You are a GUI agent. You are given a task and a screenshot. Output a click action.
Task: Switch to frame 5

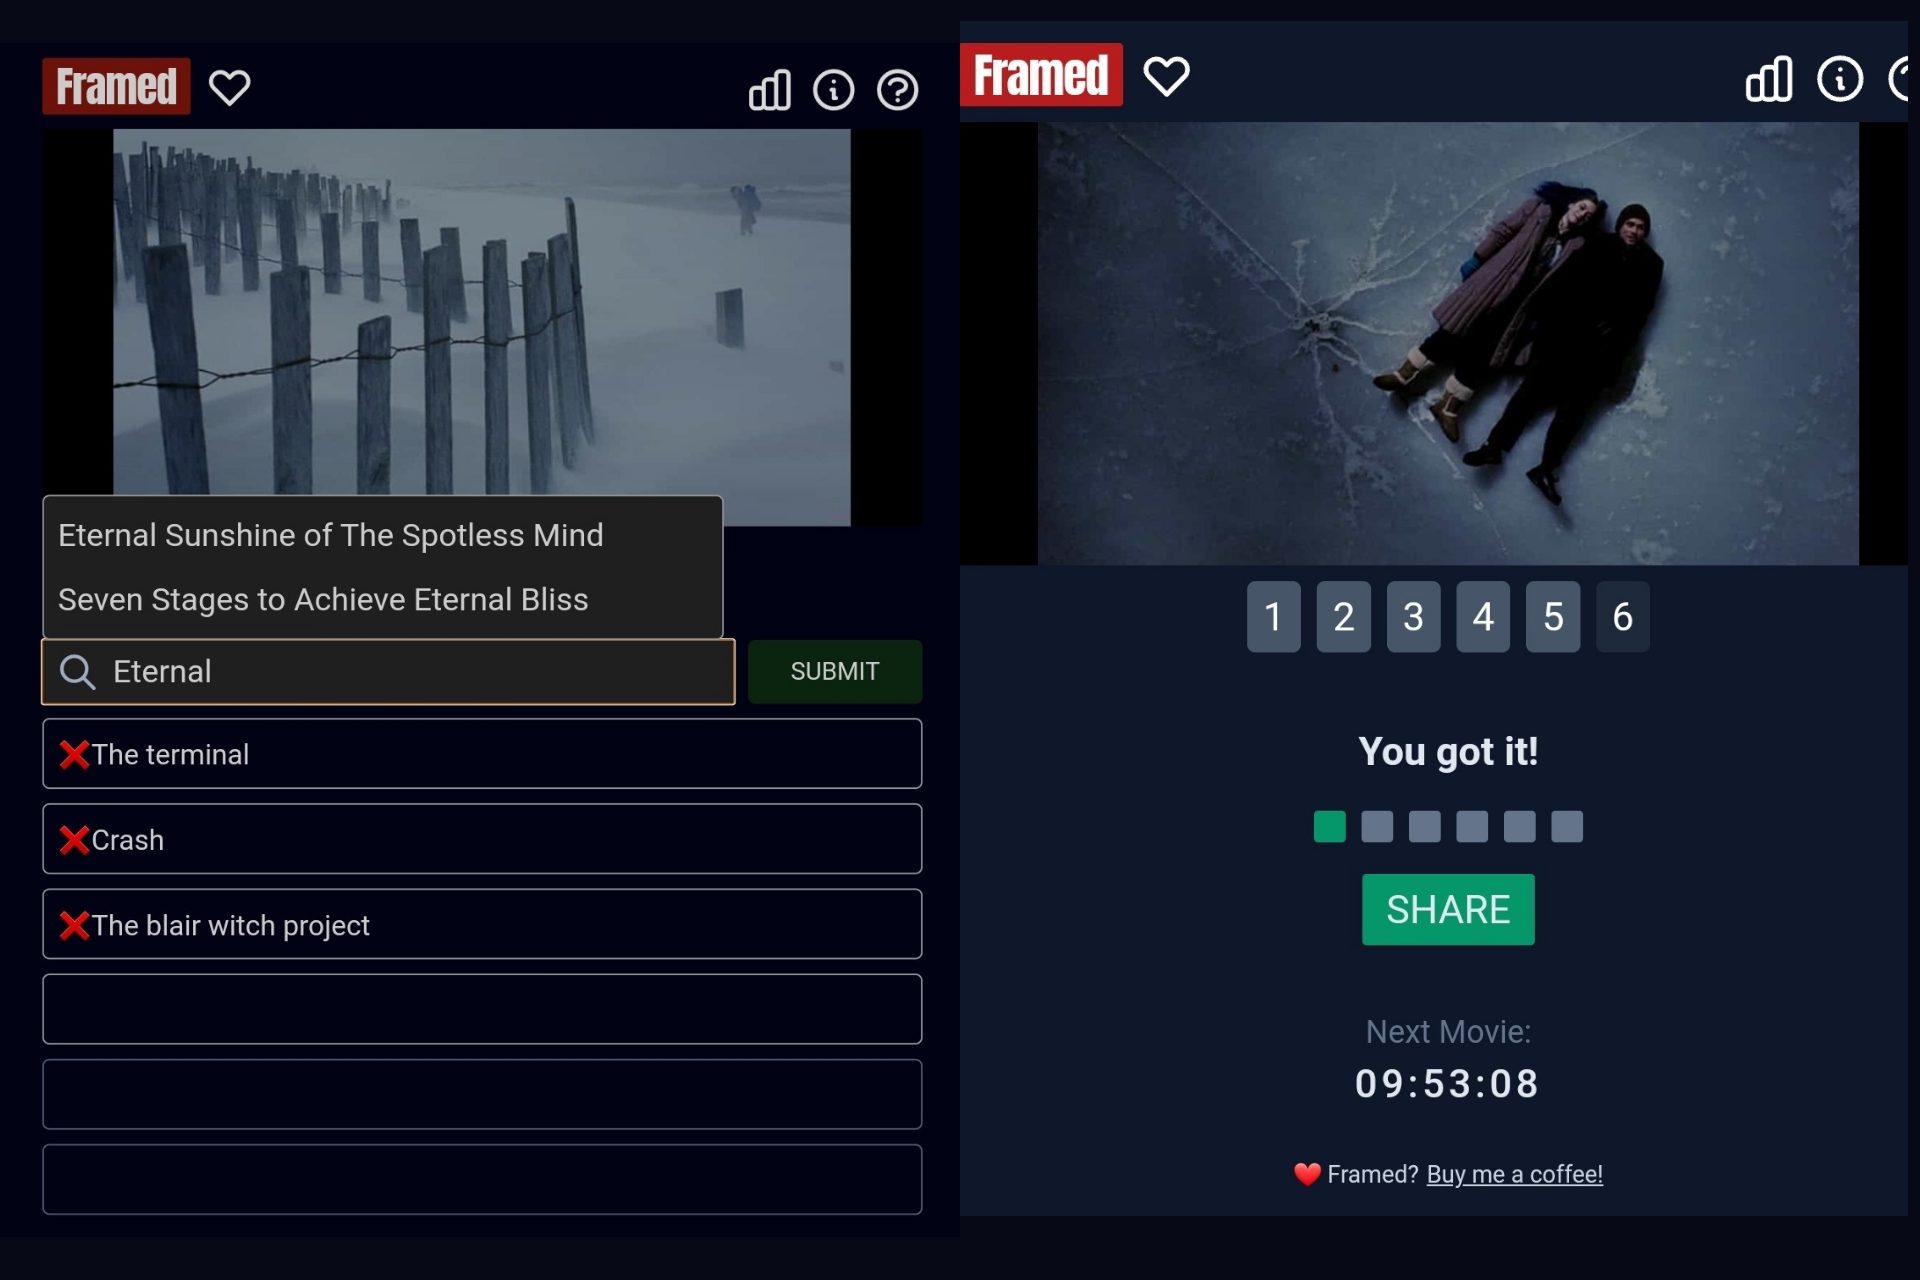tap(1553, 617)
